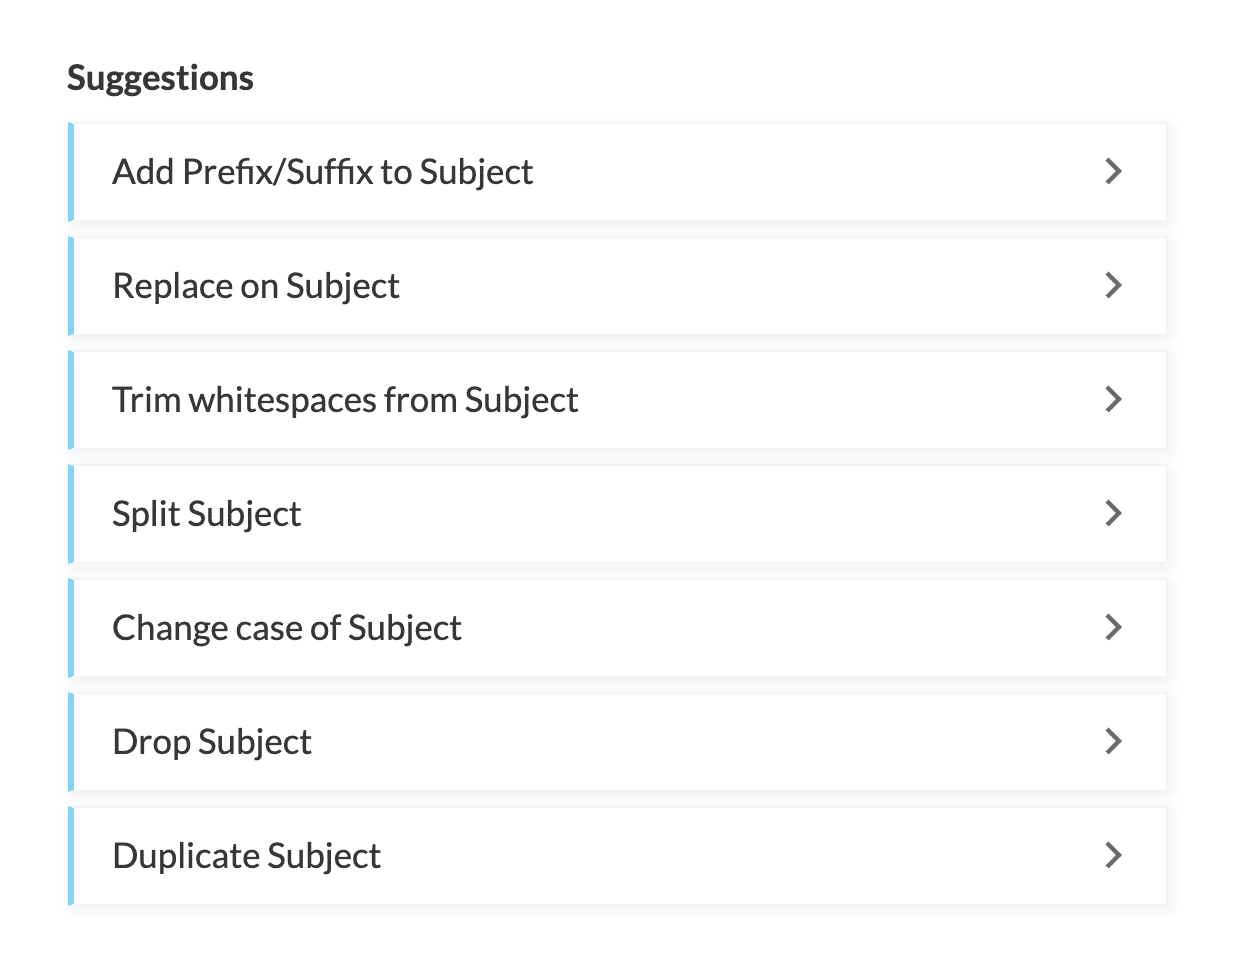Expand Change case of Subject via chevron
The height and width of the screenshot is (970, 1236).
pyautogui.click(x=1113, y=628)
